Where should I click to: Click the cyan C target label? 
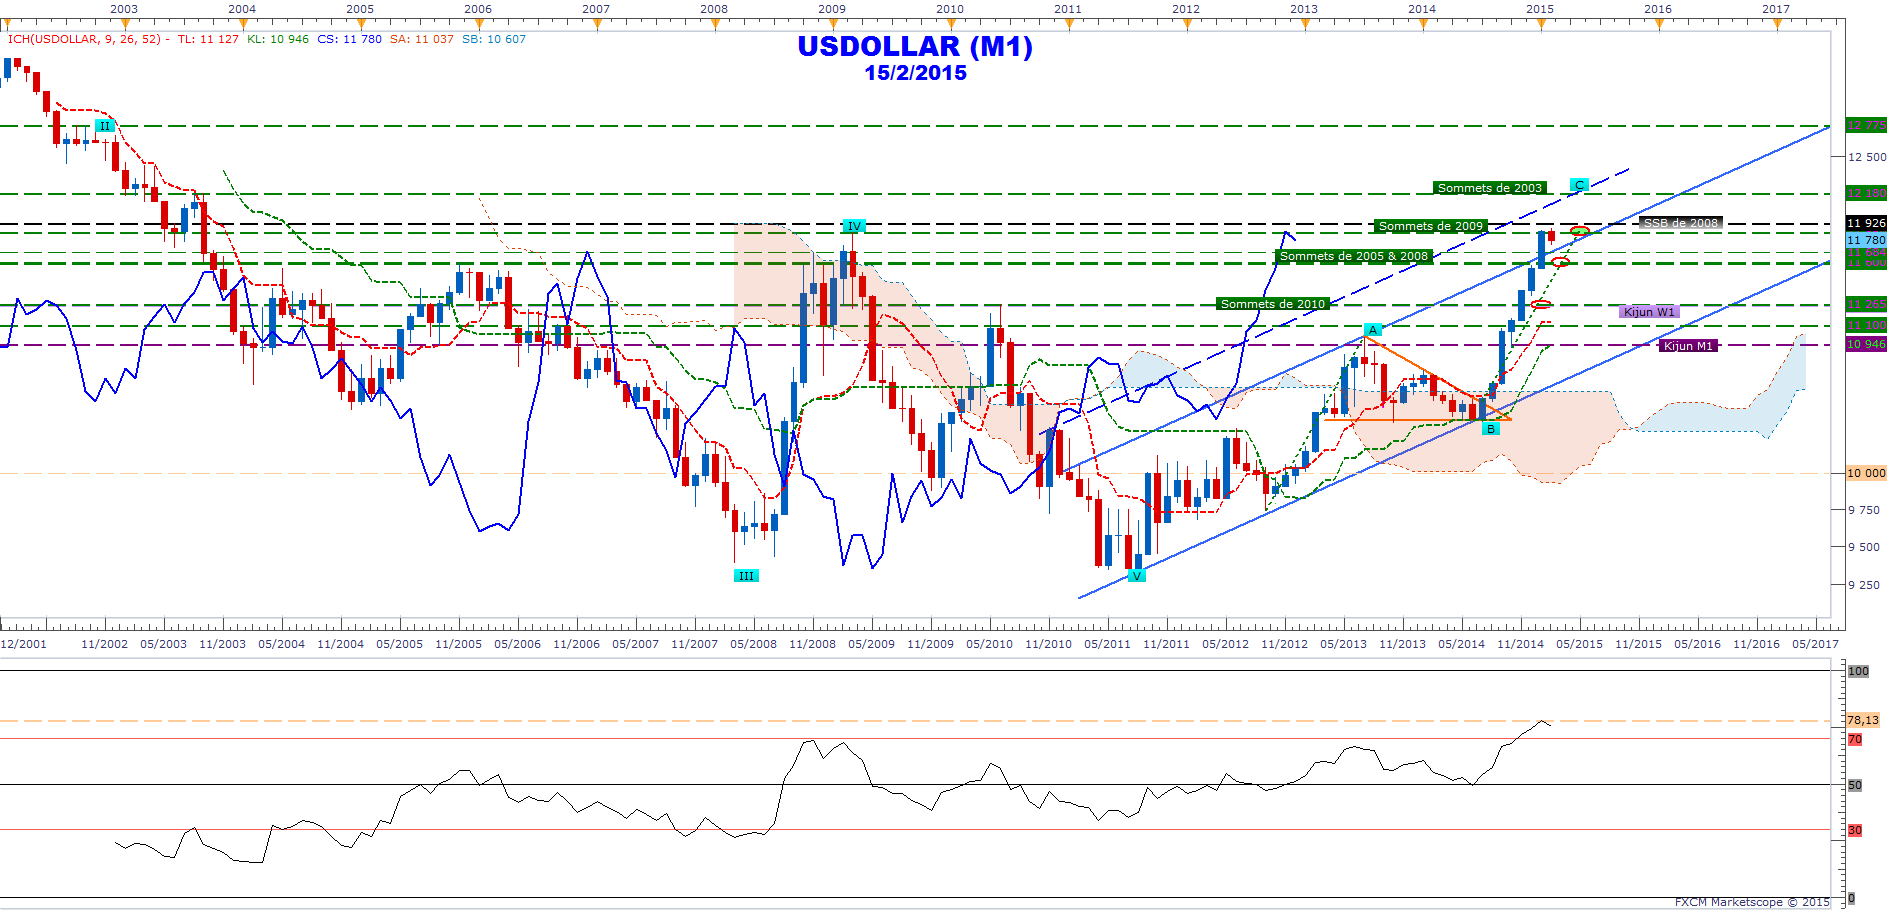pos(1579,185)
